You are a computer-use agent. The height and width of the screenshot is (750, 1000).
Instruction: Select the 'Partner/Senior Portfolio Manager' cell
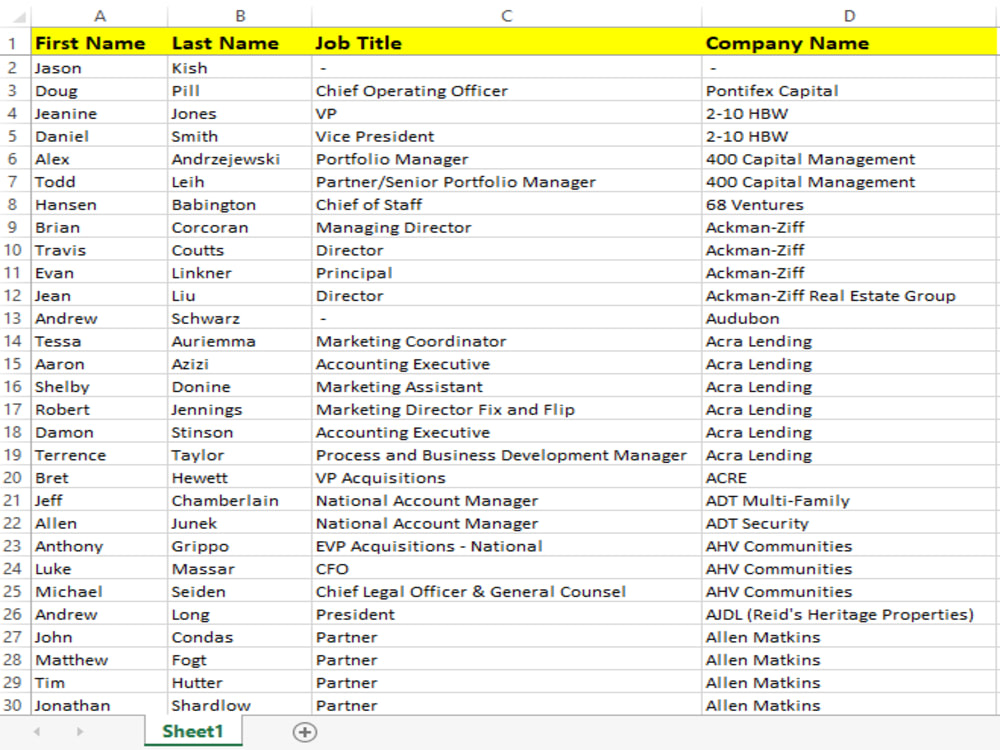[x=506, y=182]
